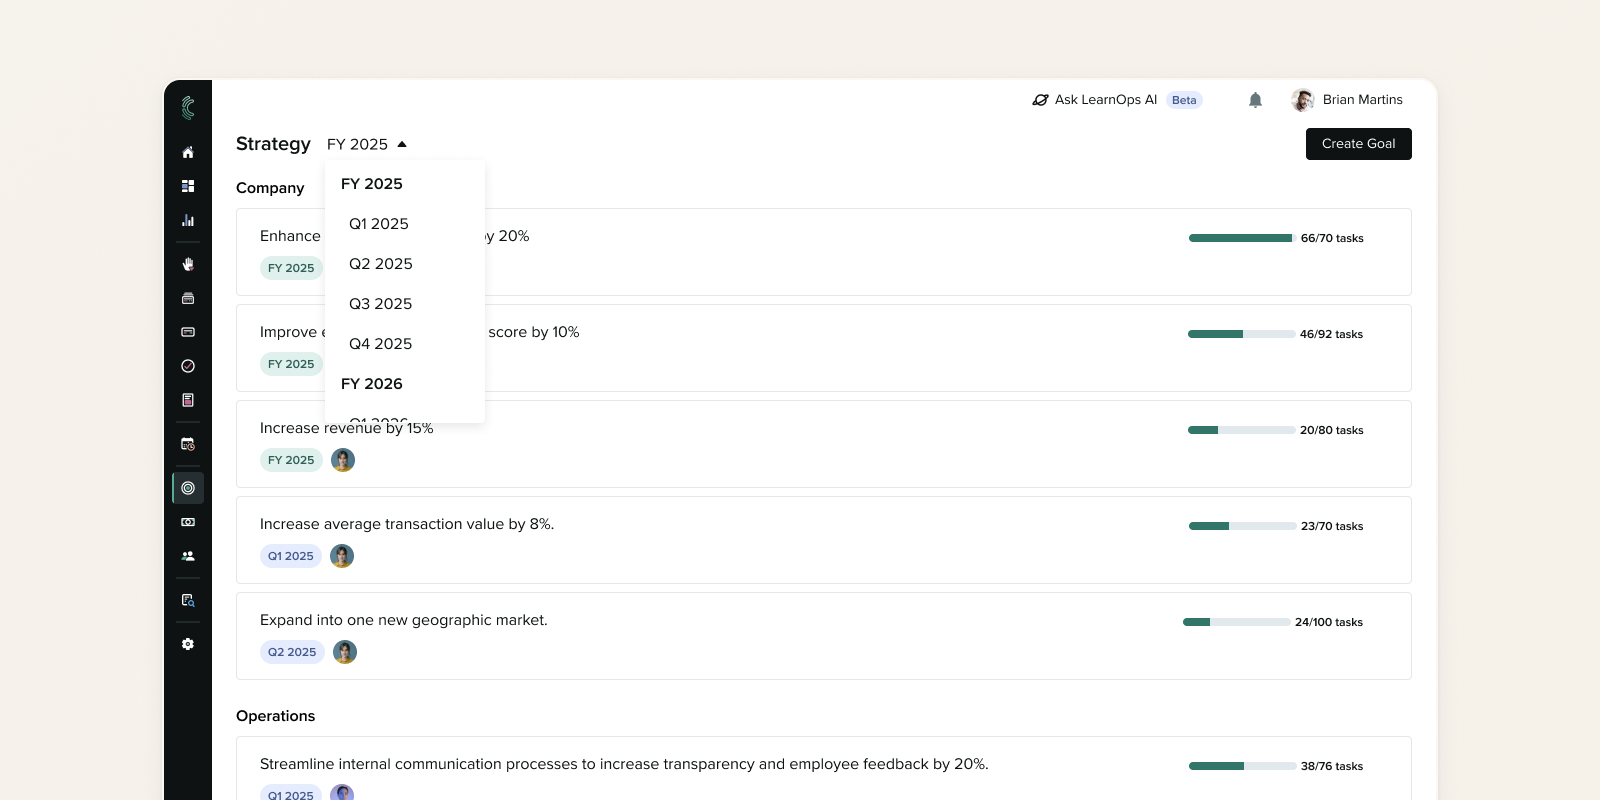
Task: Click the LearnOps logo at sidebar top
Action: pos(188,108)
